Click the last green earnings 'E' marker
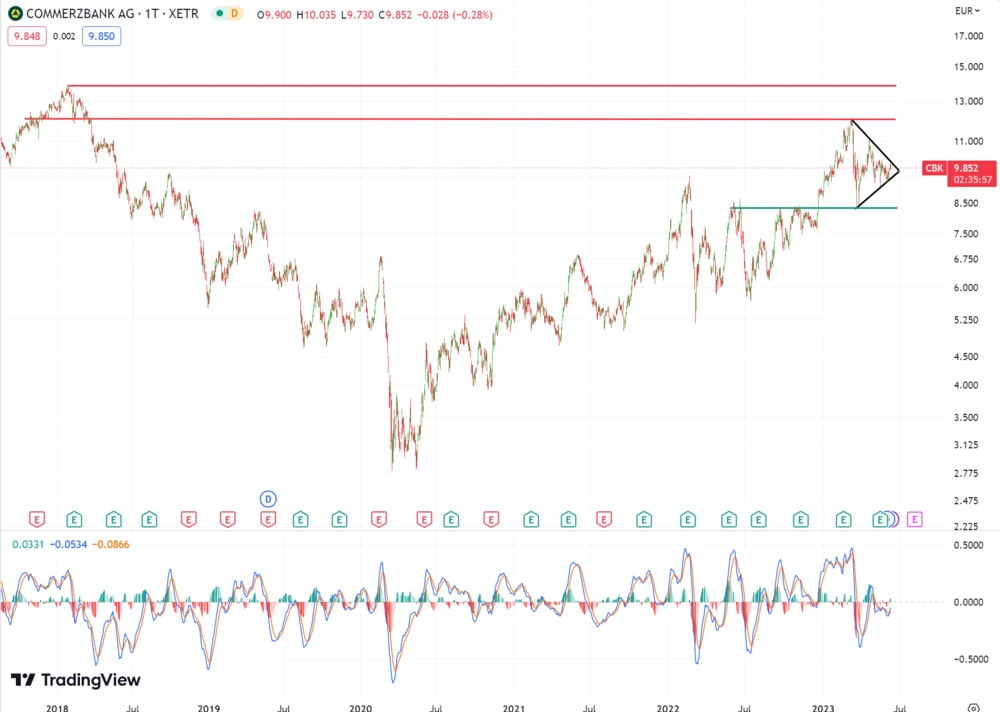The width and height of the screenshot is (1000, 712). point(881,519)
